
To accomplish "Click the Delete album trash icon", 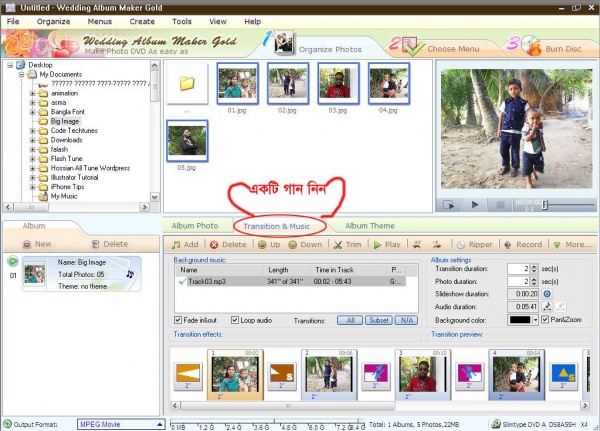I will pos(96,244).
